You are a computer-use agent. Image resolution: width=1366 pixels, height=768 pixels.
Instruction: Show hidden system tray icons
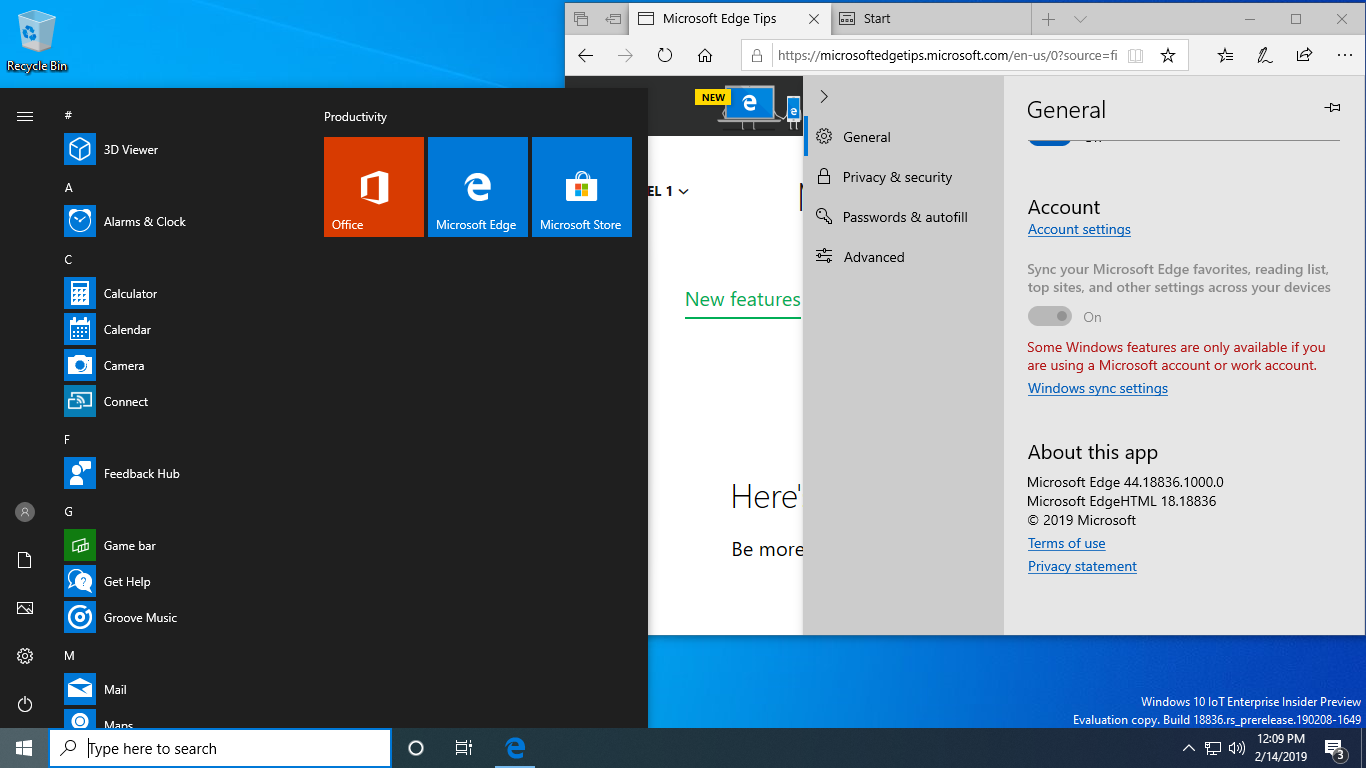[x=1188, y=748]
